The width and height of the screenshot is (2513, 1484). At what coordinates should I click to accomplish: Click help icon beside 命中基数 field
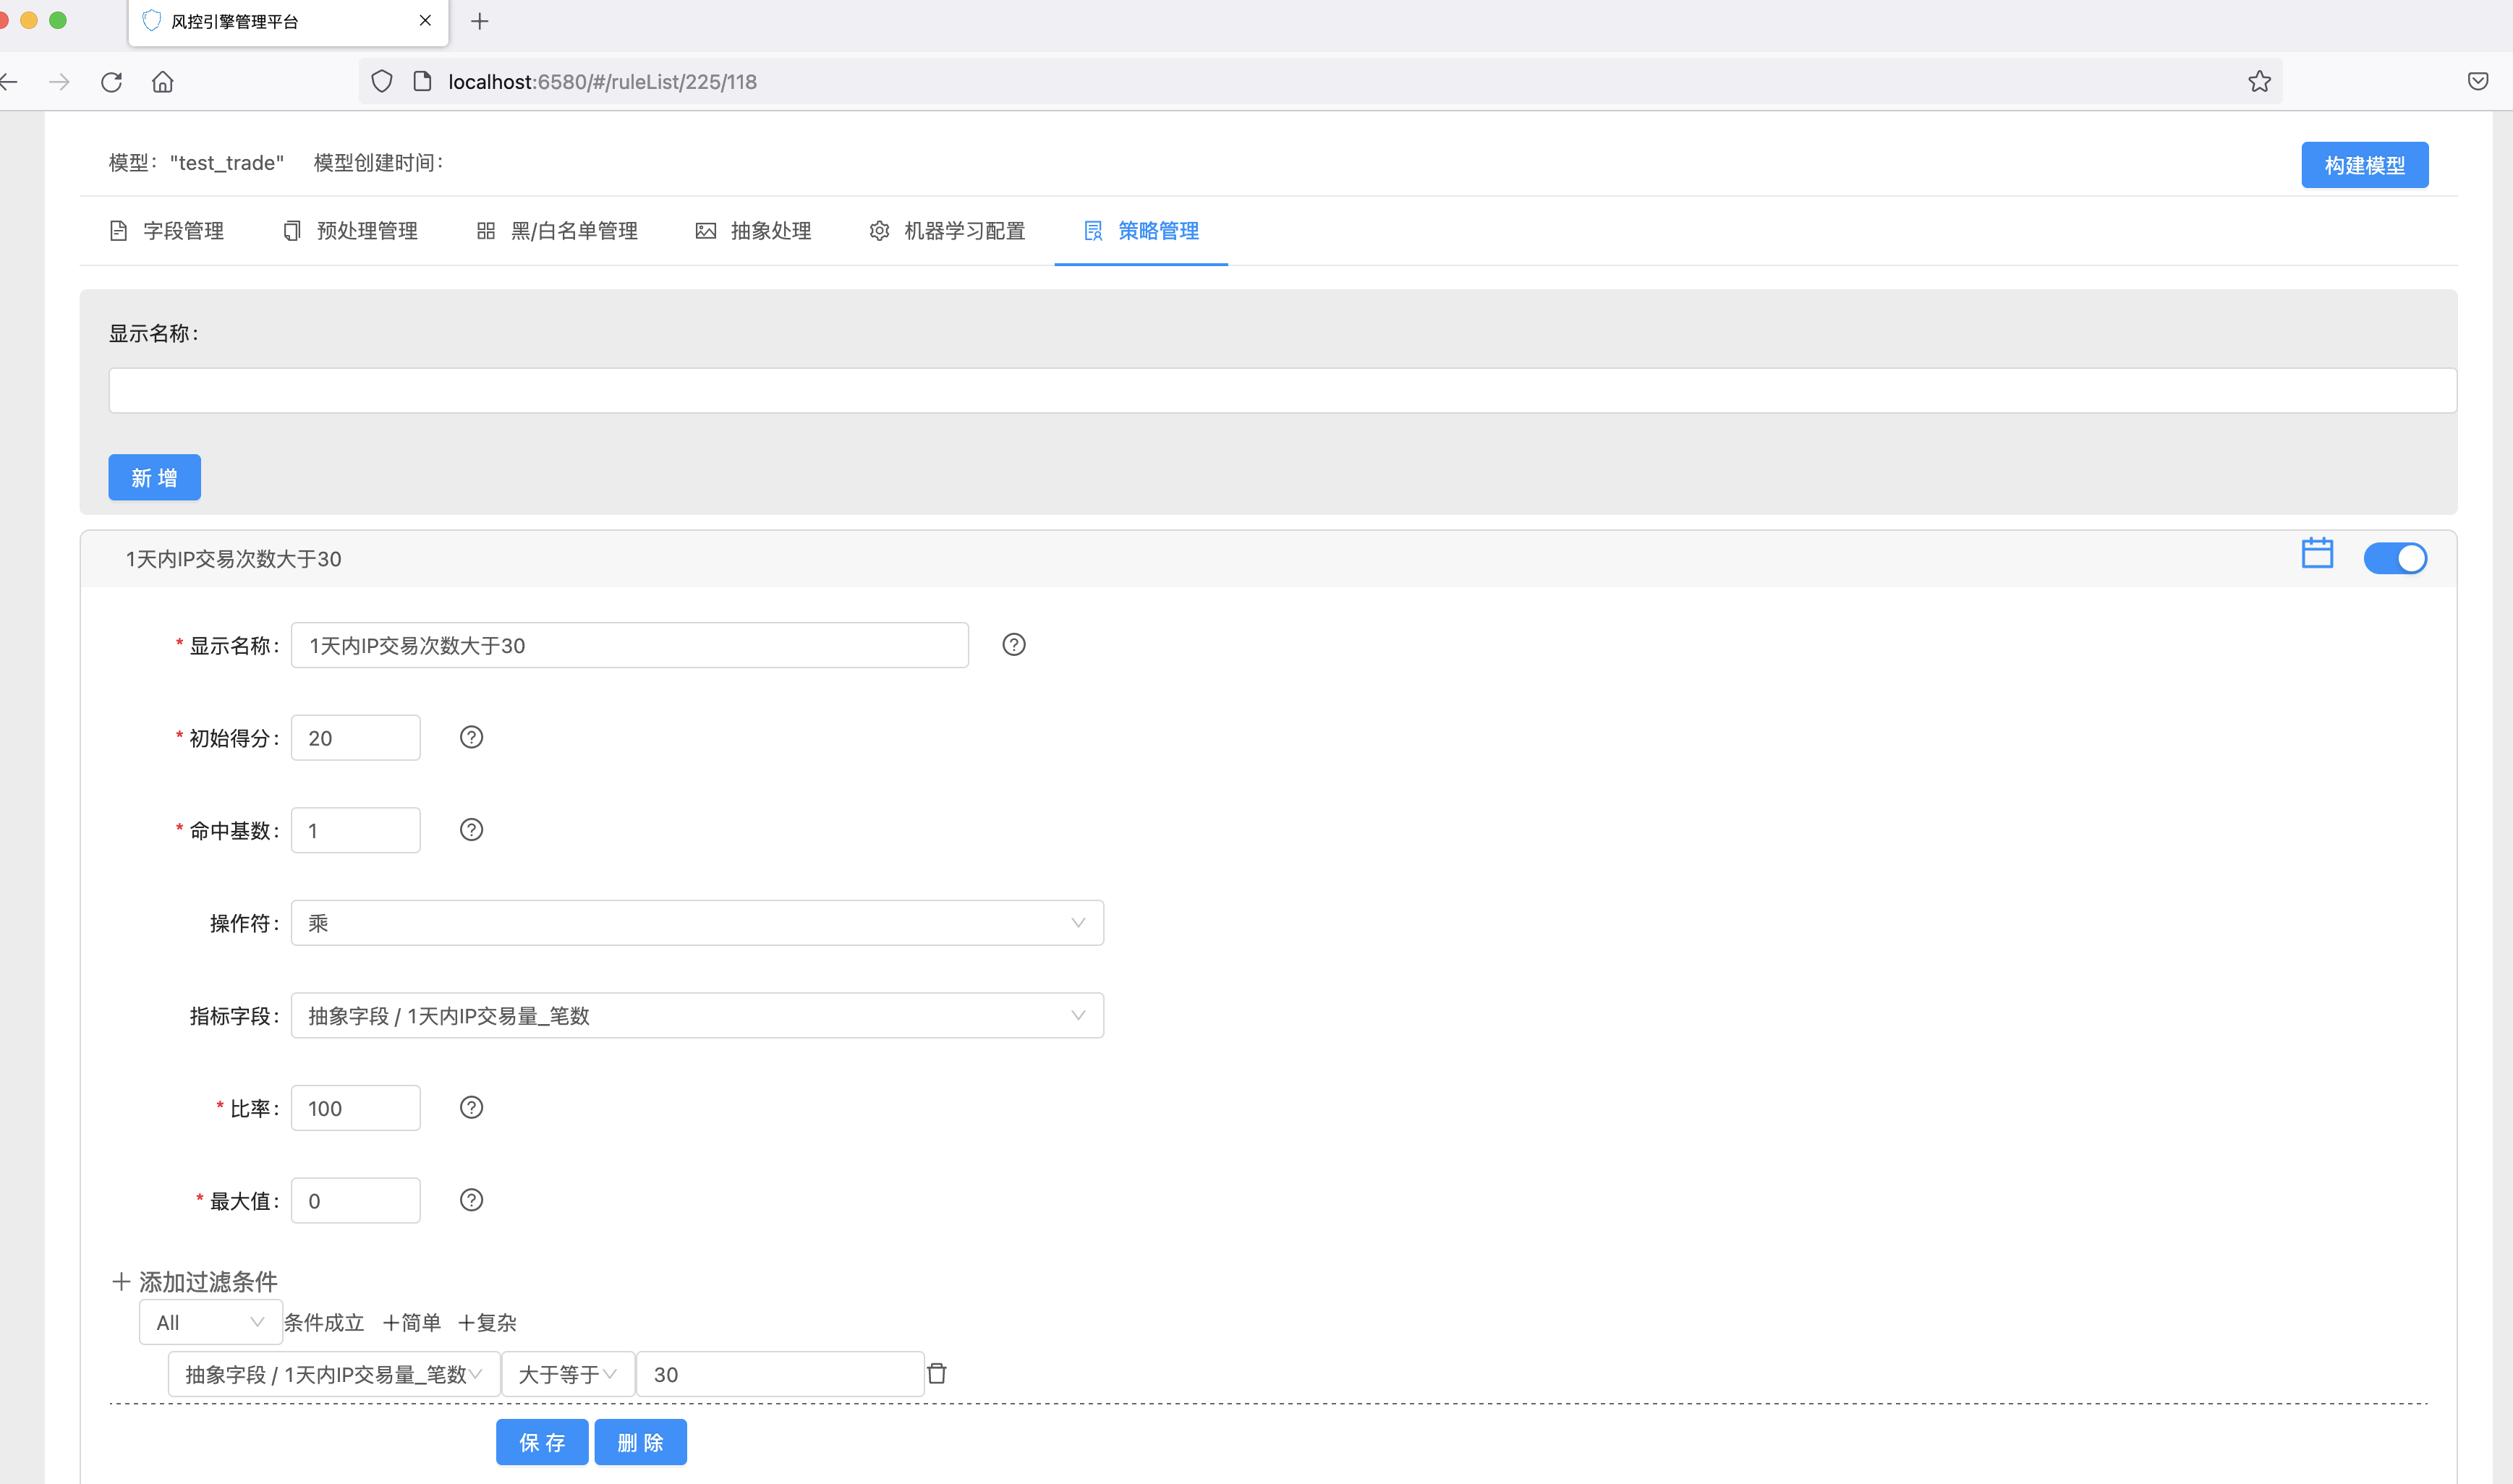point(471,830)
